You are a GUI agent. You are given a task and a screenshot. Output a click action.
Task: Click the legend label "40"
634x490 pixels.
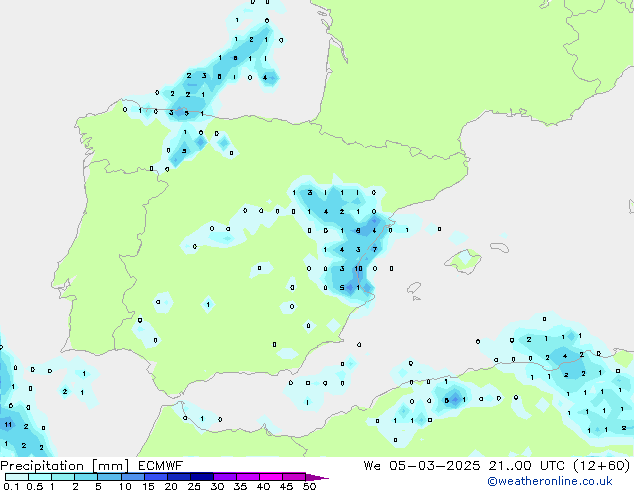pos(263,486)
